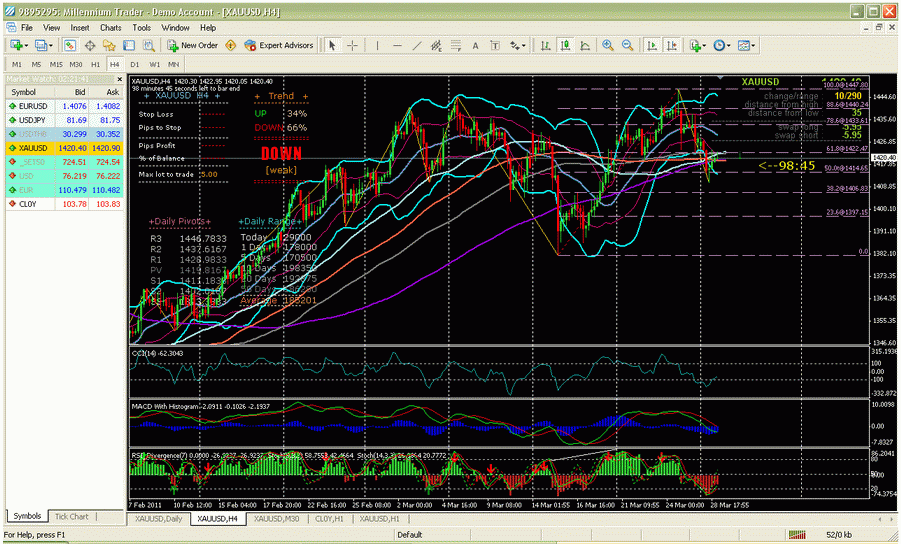Select the trendline drawing tool

coord(417,45)
